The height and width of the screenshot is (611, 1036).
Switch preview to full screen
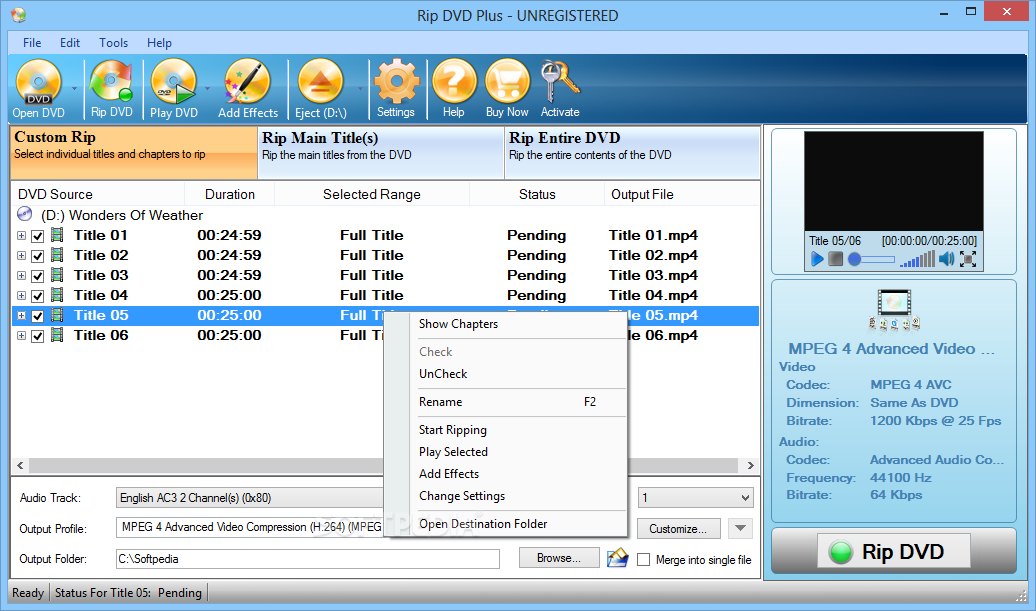pos(968,259)
